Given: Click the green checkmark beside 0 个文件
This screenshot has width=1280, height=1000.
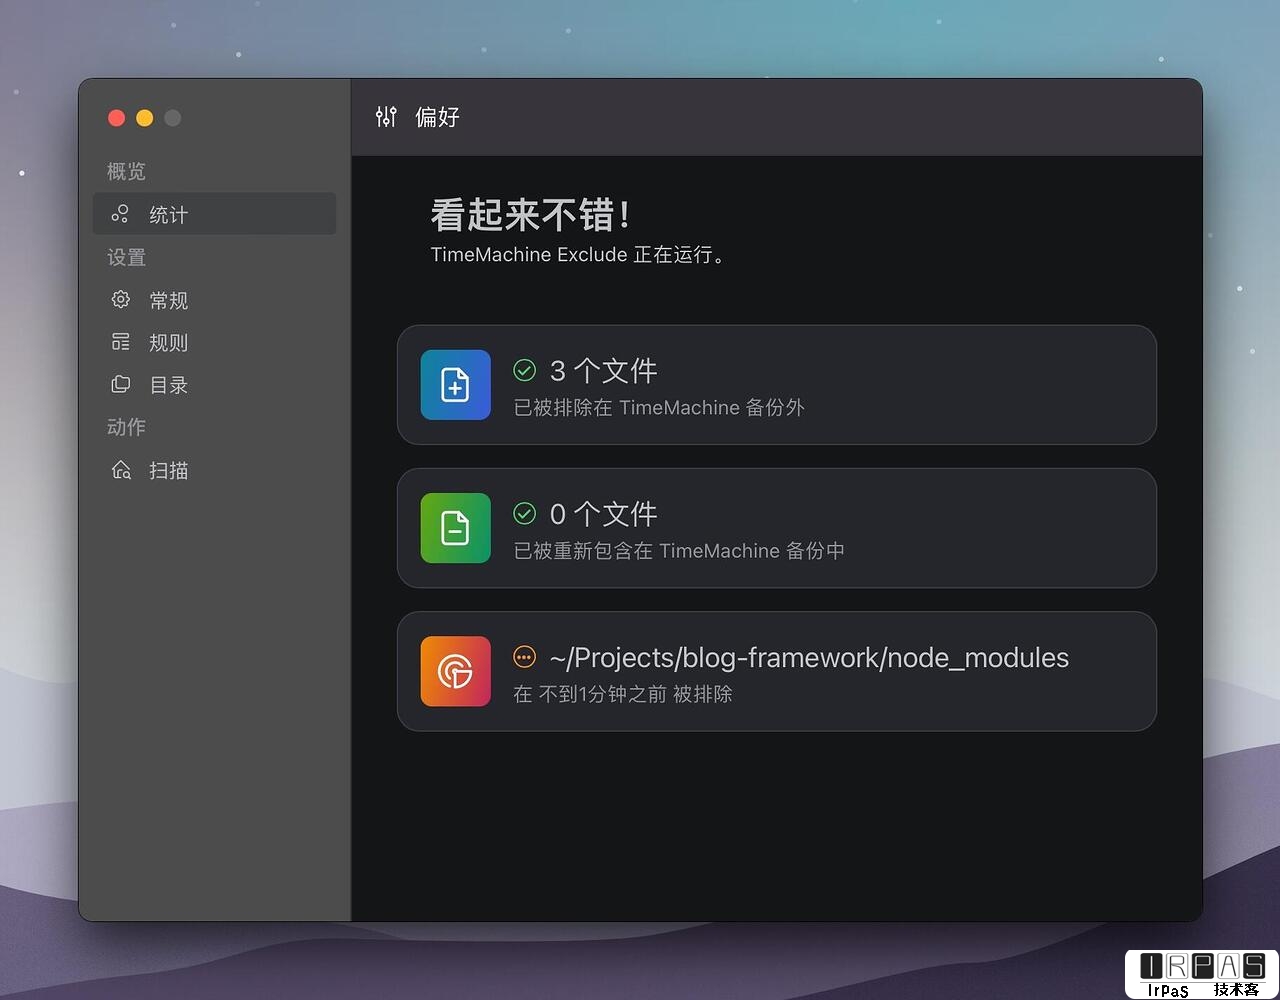Looking at the screenshot, I should click(x=525, y=514).
